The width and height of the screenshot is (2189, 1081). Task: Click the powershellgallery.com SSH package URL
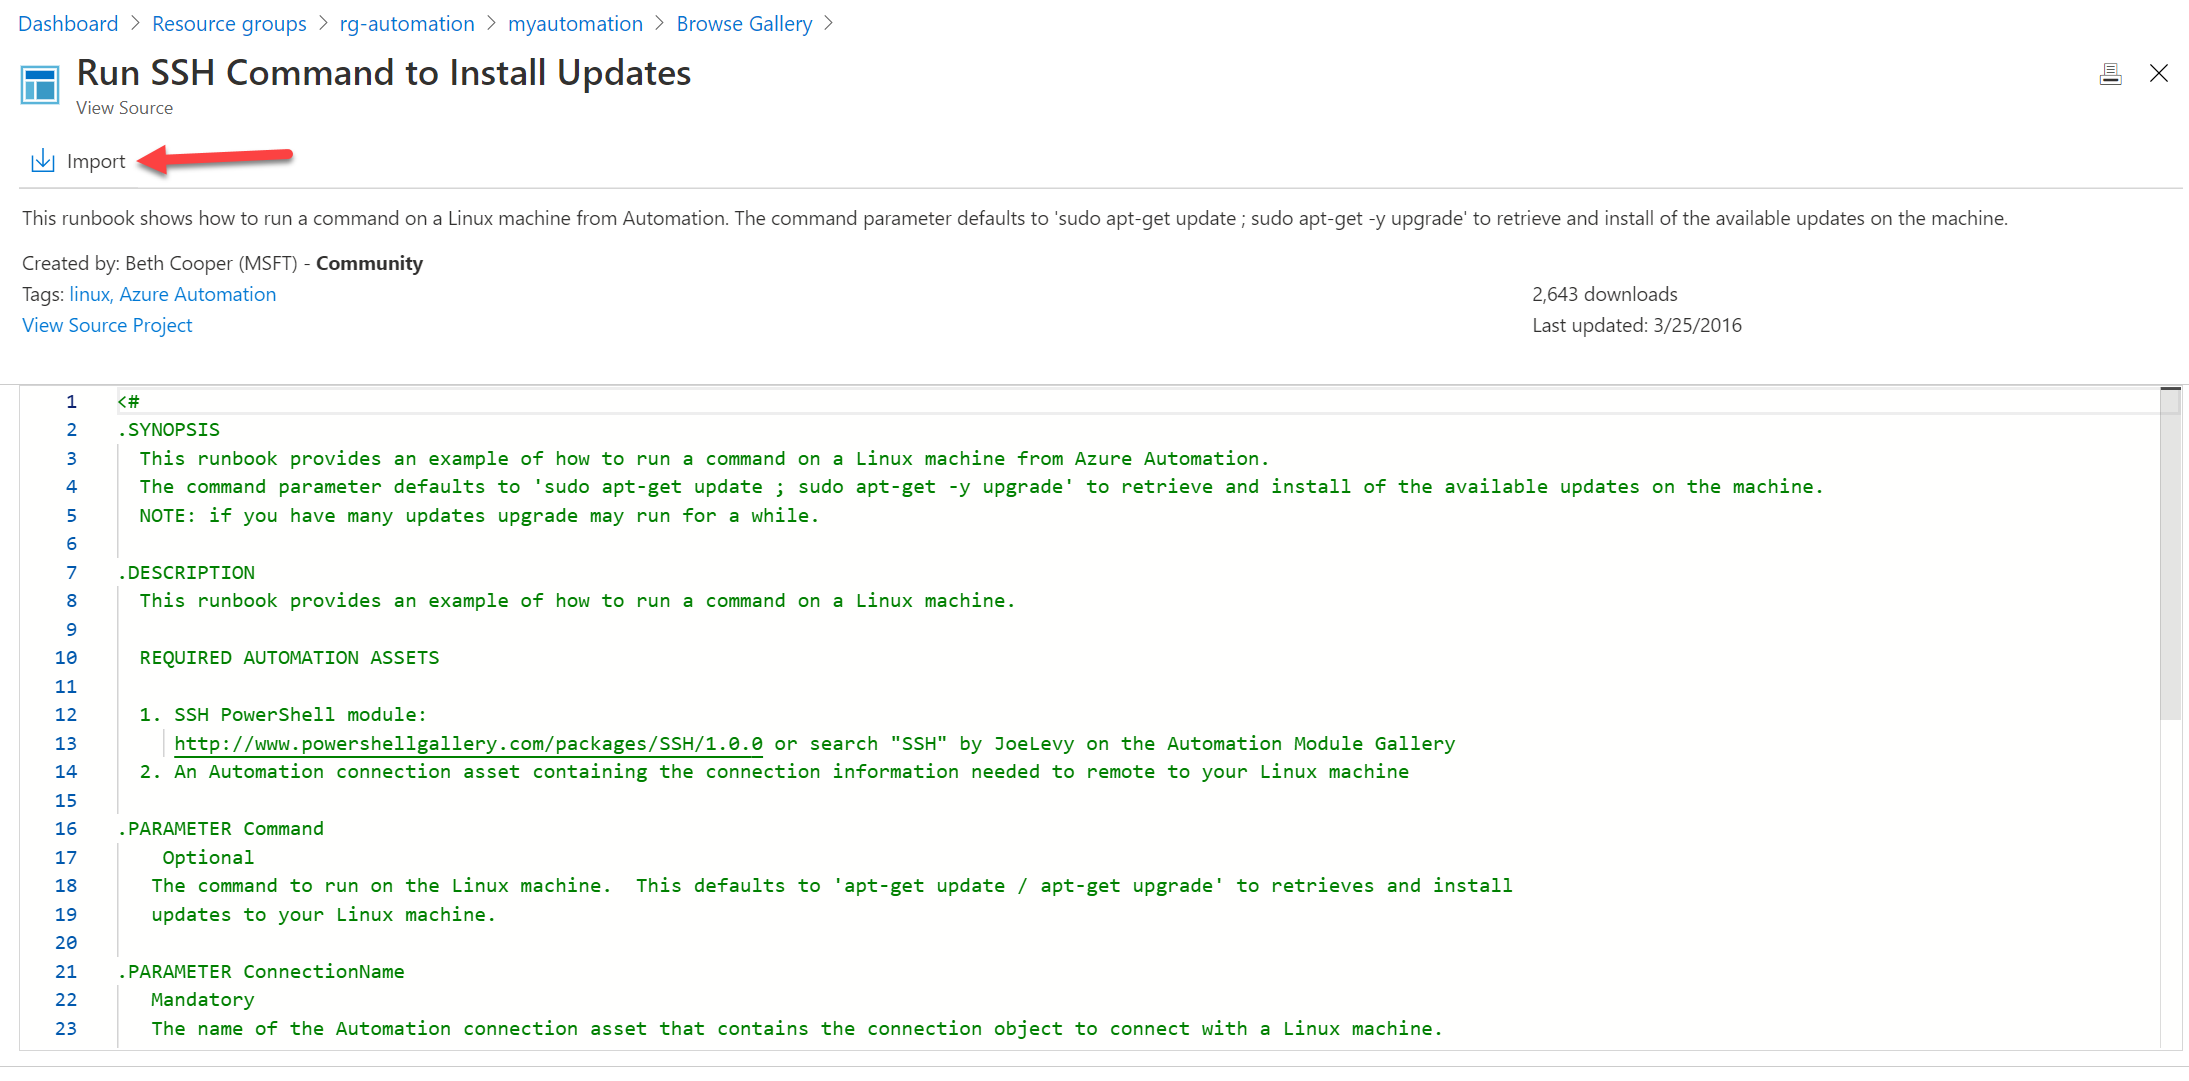pyautogui.click(x=468, y=743)
